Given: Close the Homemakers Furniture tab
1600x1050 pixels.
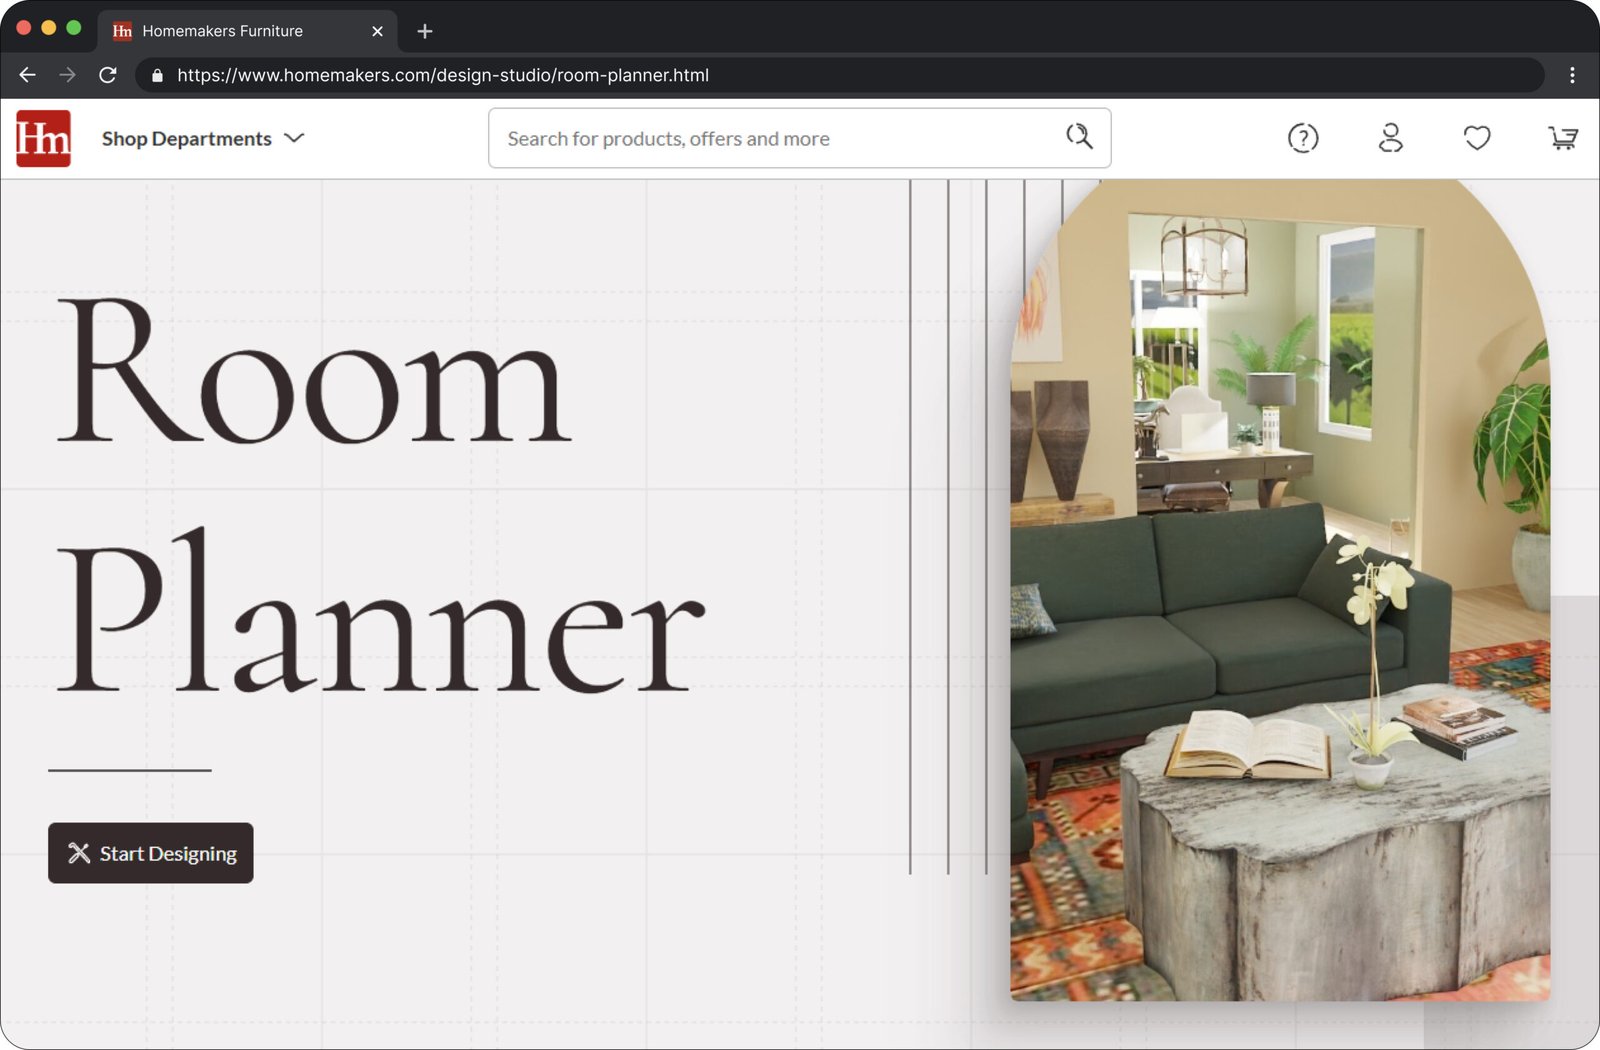Looking at the screenshot, I should pyautogui.click(x=377, y=31).
